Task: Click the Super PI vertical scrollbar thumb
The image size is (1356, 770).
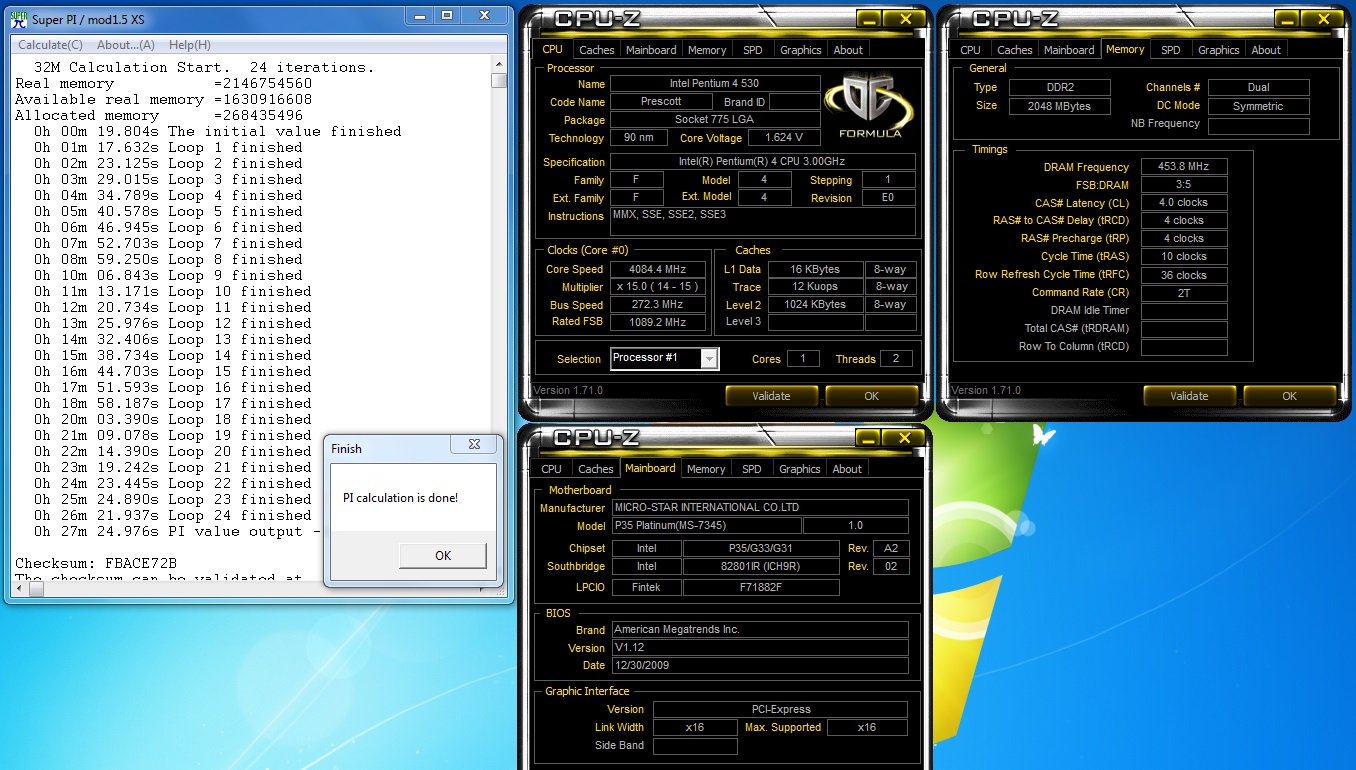Action: tap(499, 81)
